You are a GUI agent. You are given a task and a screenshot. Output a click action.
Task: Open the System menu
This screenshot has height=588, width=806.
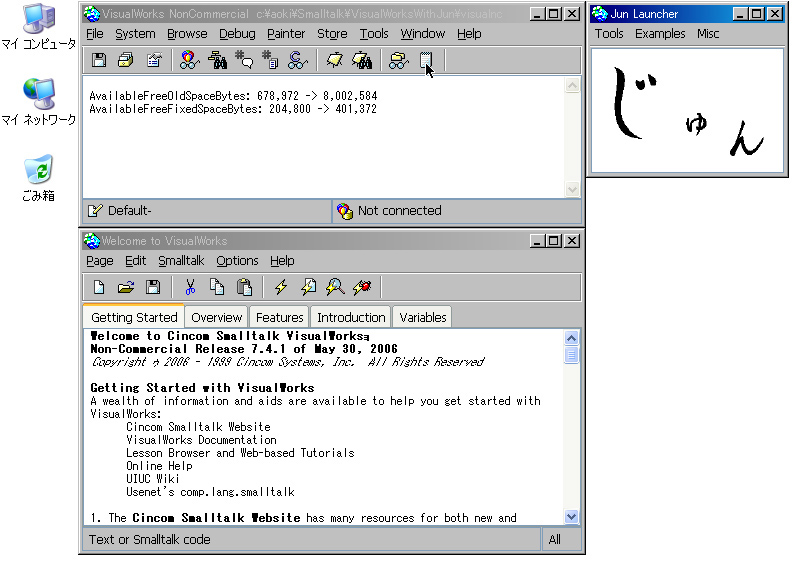pyautogui.click(x=135, y=34)
